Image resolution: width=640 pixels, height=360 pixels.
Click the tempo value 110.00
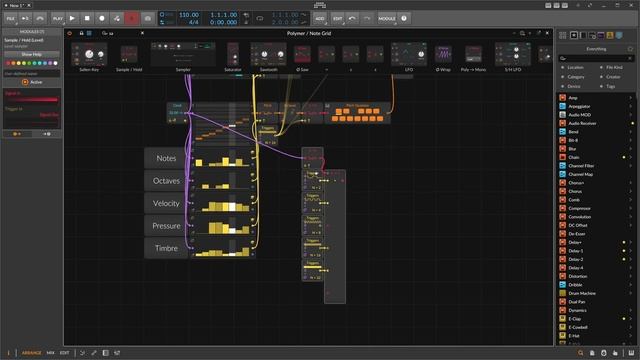pyautogui.click(x=189, y=15)
